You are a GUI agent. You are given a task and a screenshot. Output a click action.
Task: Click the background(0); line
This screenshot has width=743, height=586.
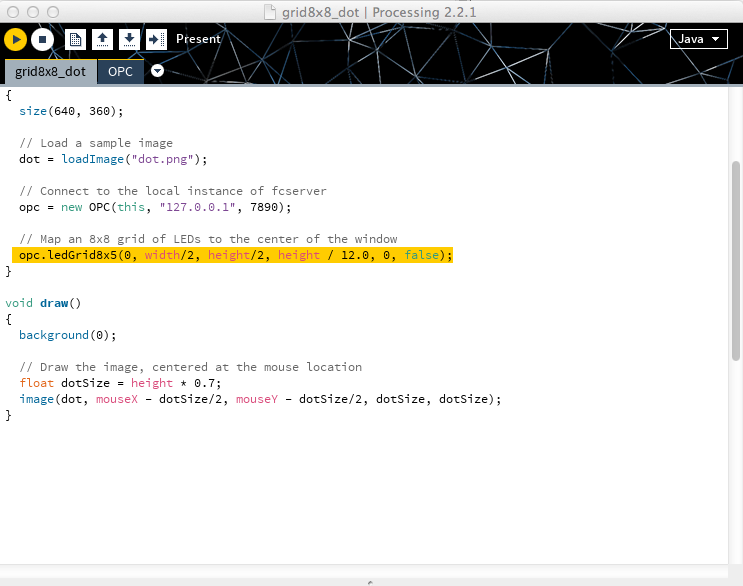[67, 335]
